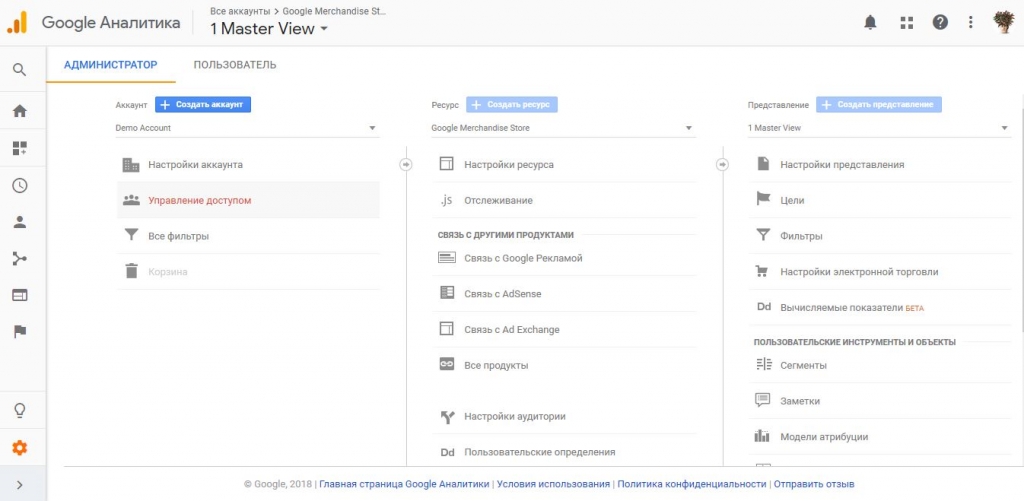Open search in the left sidebar
This screenshot has height=501, width=1024.
point(20,70)
